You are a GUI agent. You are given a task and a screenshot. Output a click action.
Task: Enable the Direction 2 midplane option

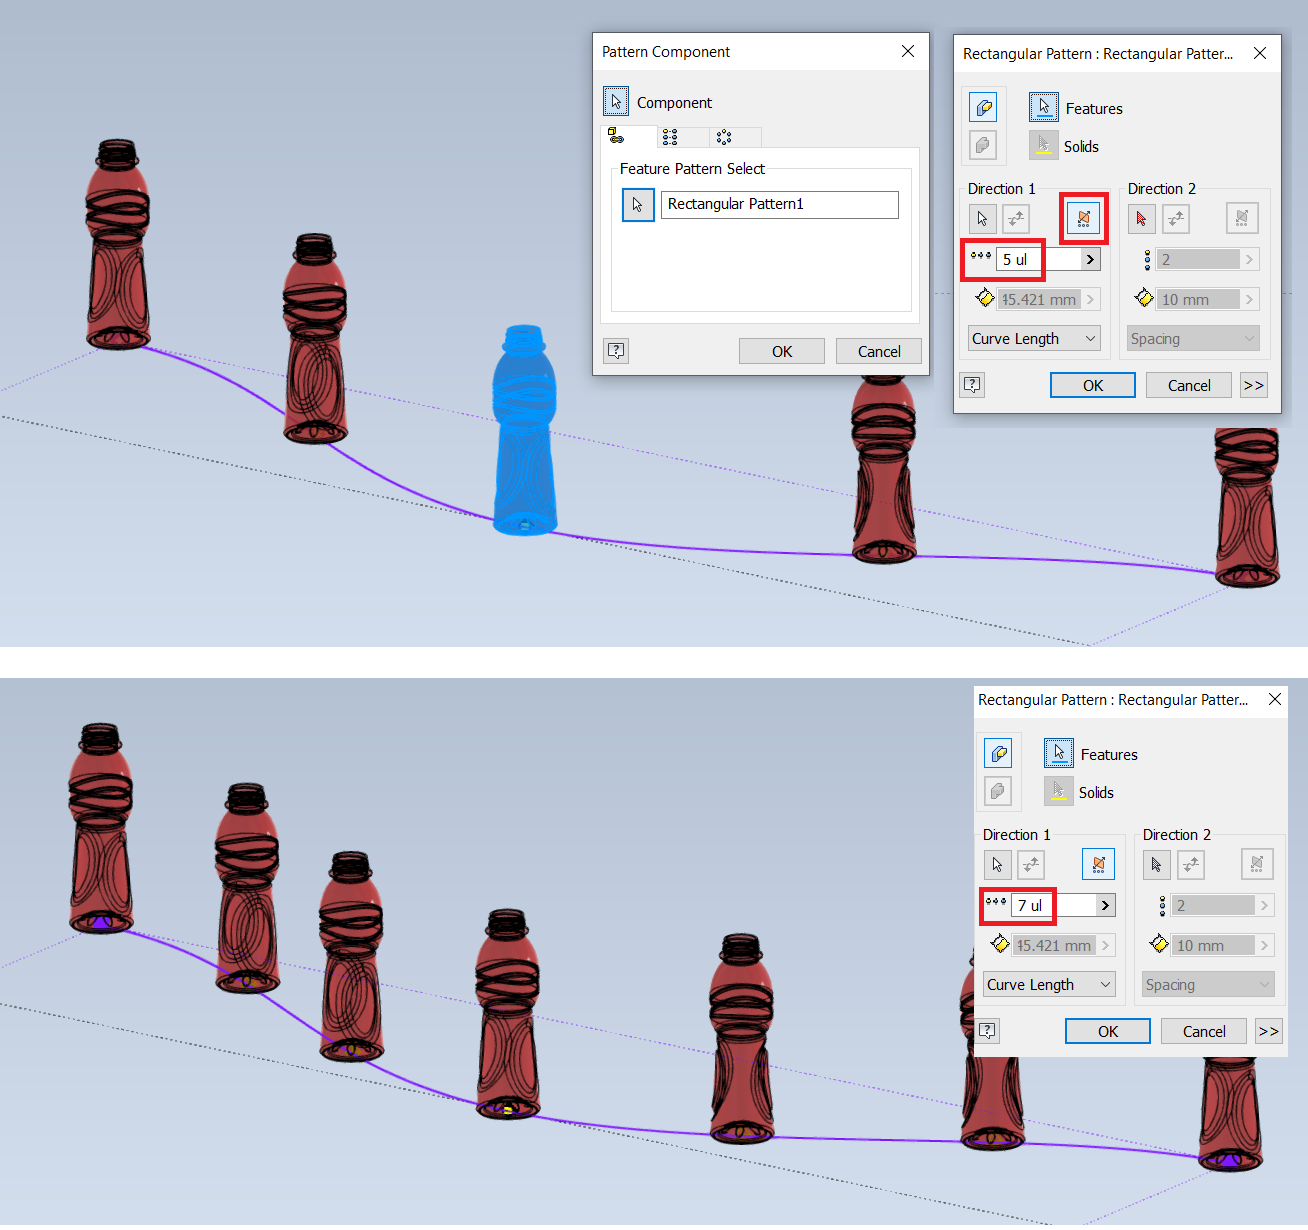(1243, 218)
